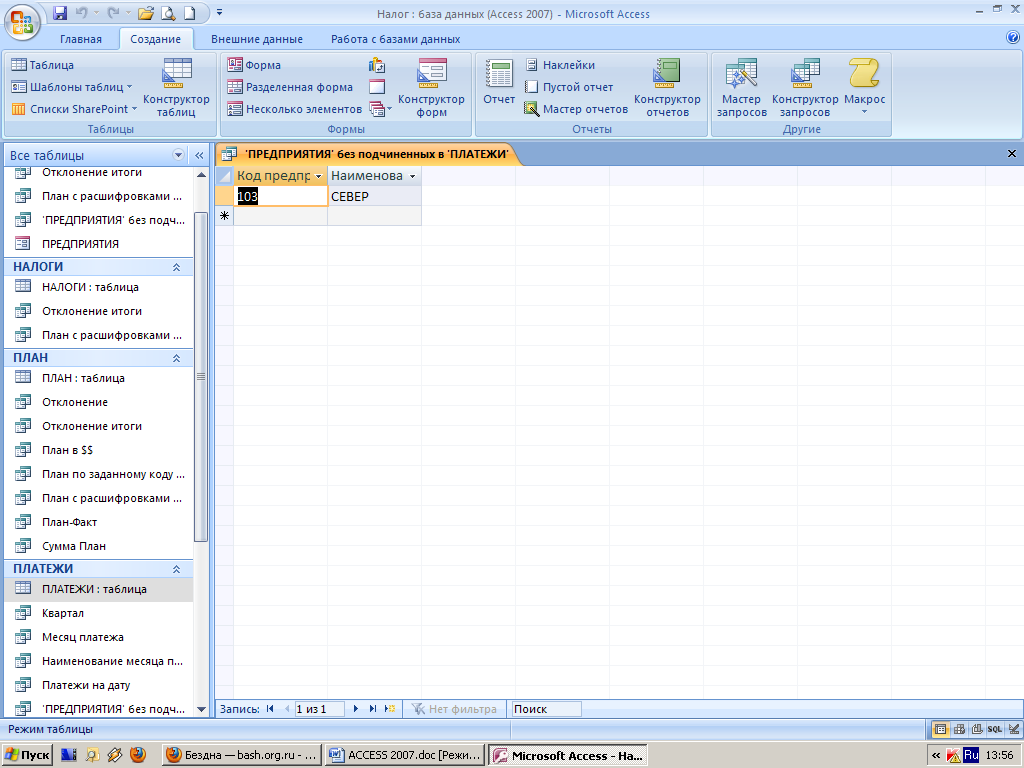The width and height of the screenshot is (1024, 768).
Task: Select the СЕВЕР cell
Action: click(374, 196)
